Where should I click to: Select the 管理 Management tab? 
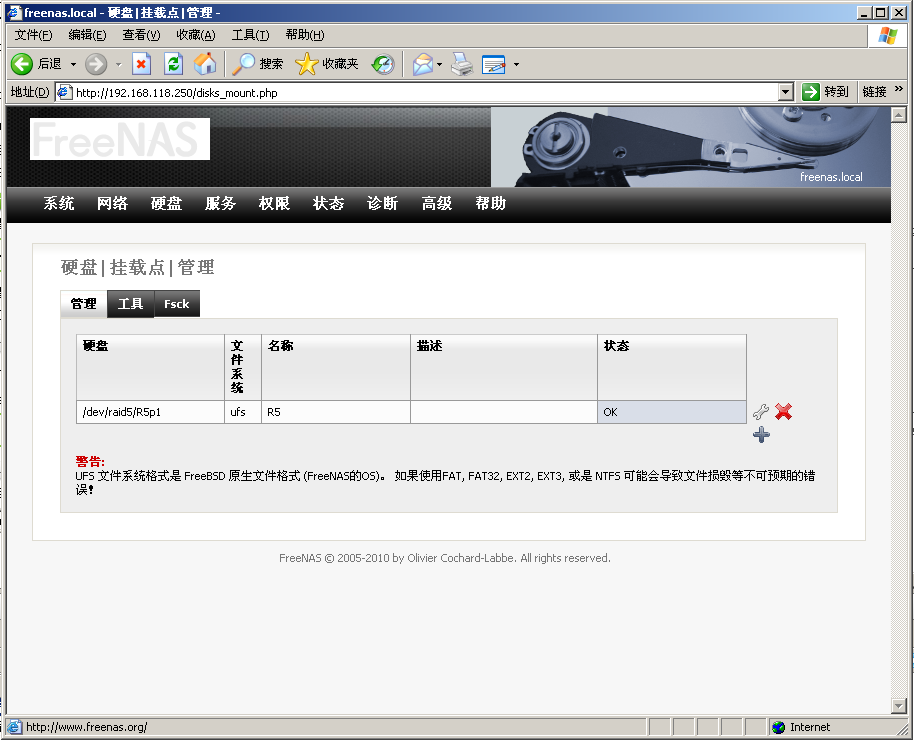[83, 304]
